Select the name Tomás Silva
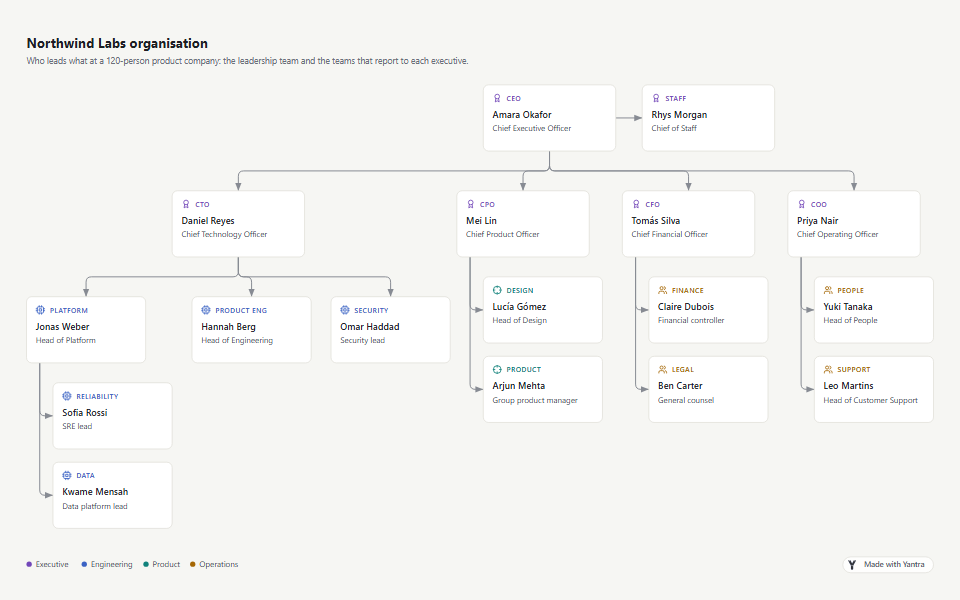This screenshot has height=600, width=960. (656, 220)
